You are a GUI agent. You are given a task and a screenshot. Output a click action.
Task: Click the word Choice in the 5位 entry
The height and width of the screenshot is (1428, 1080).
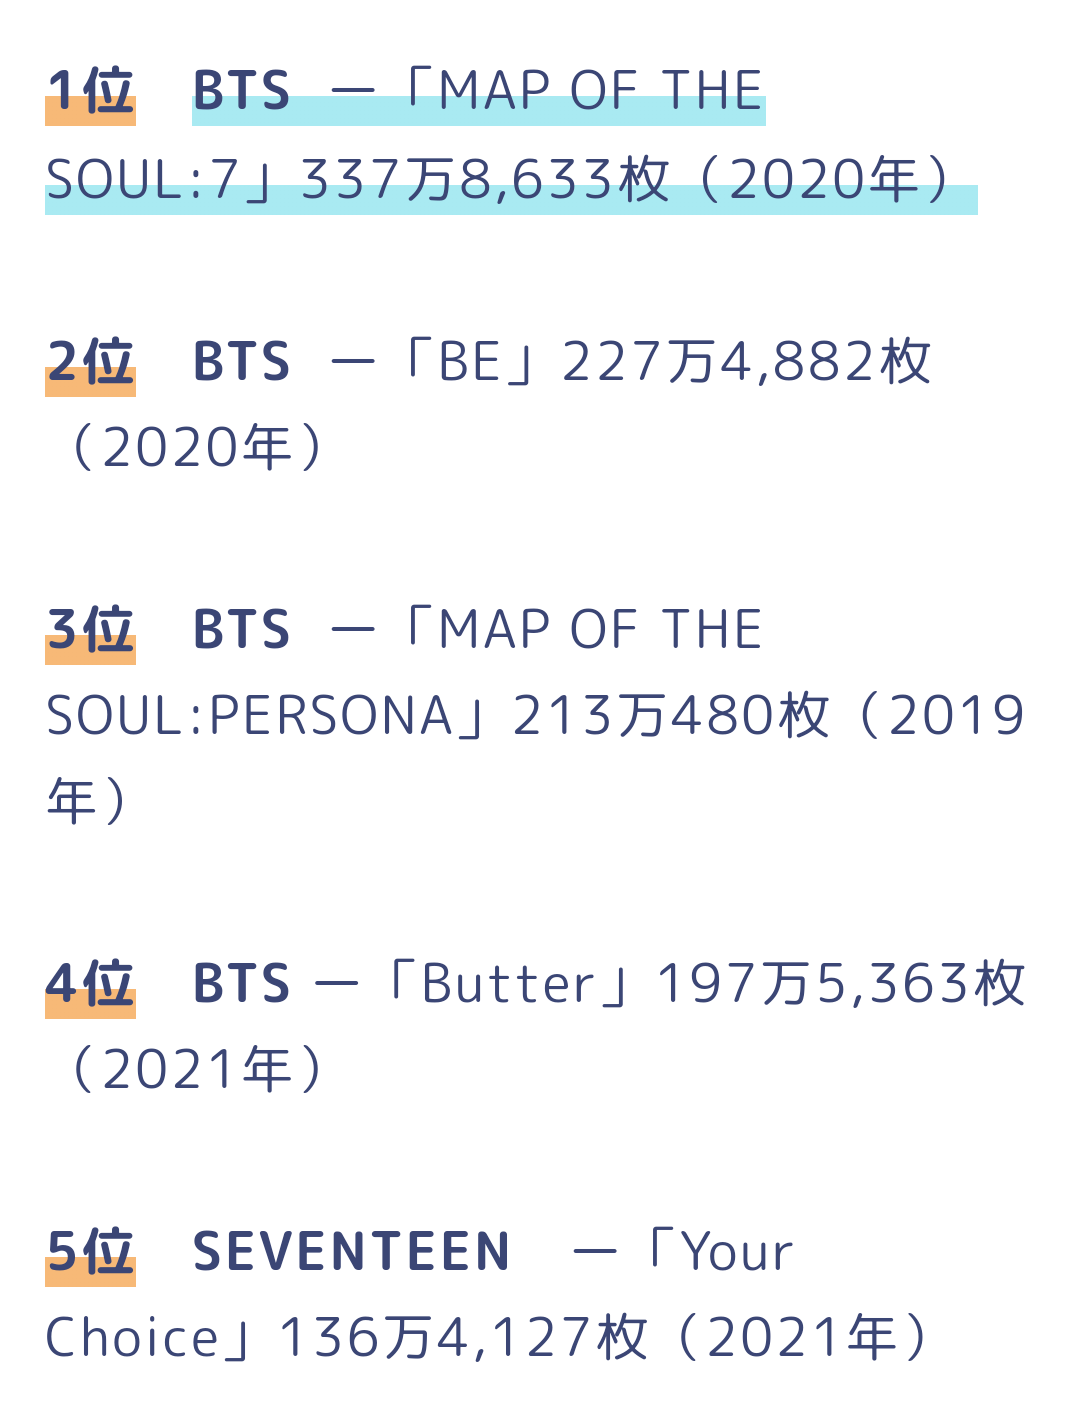[132, 1338]
